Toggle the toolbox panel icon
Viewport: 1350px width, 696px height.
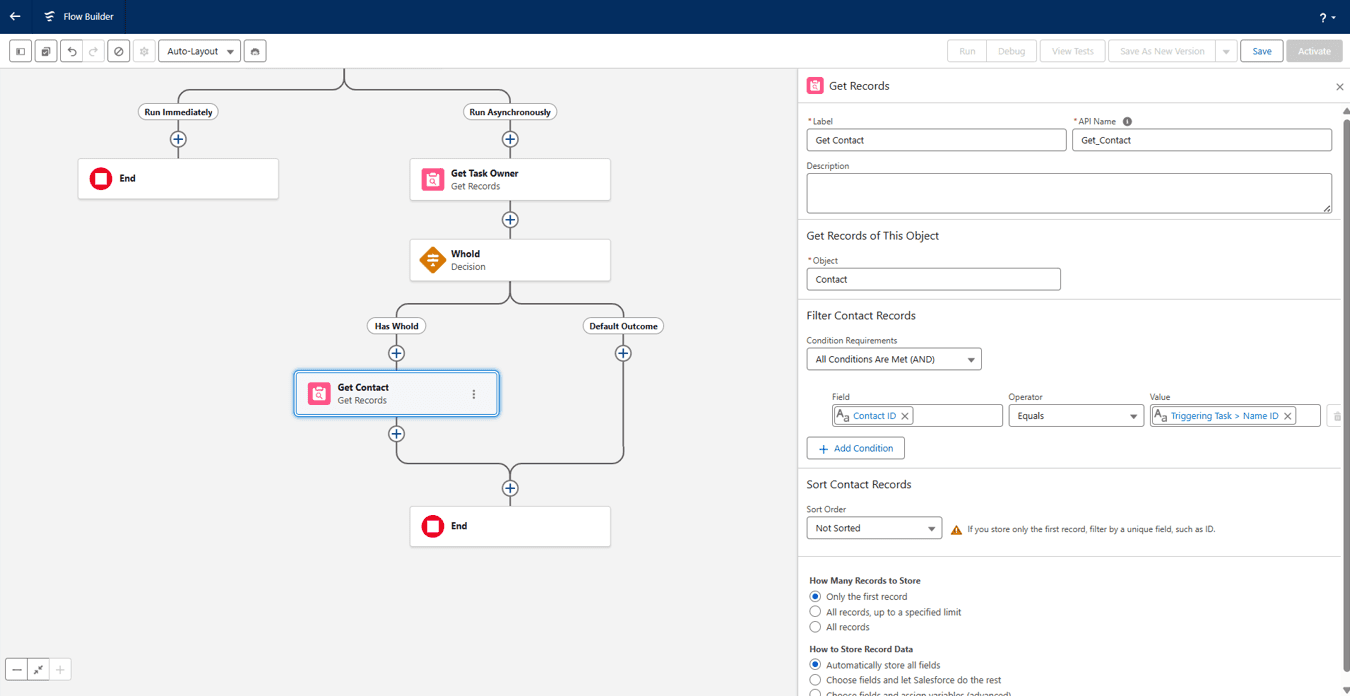(20, 51)
